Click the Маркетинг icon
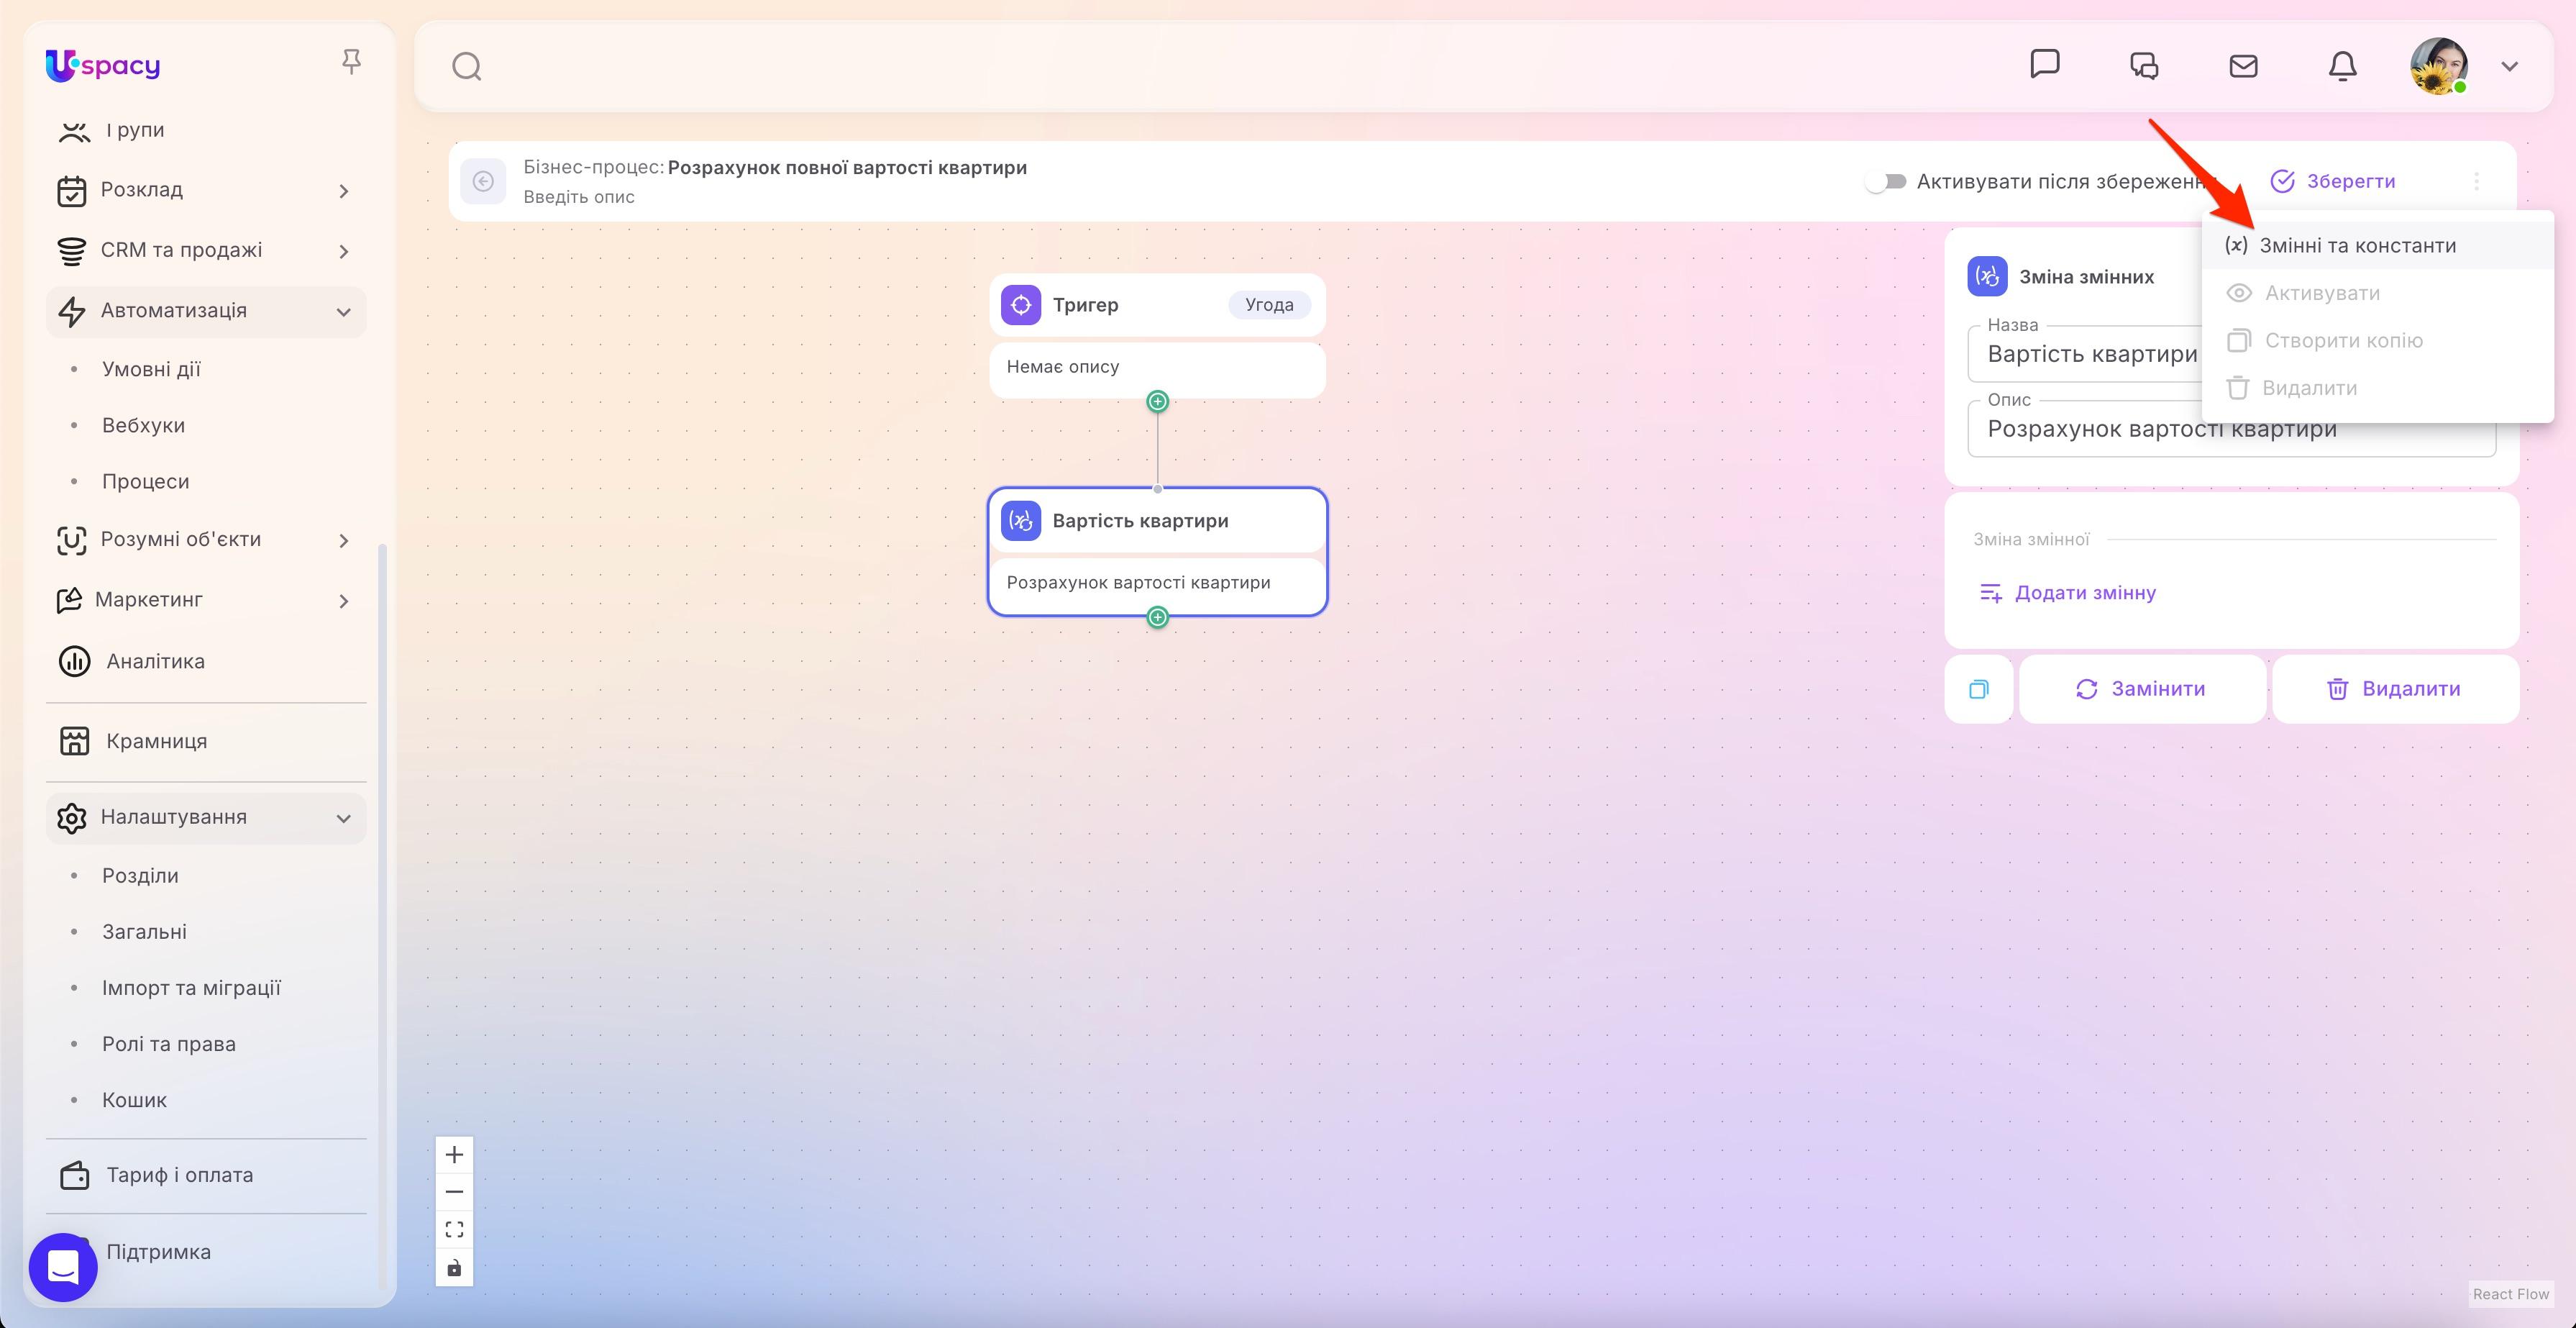This screenshot has height=1328, width=2576. [x=69, y=600]
